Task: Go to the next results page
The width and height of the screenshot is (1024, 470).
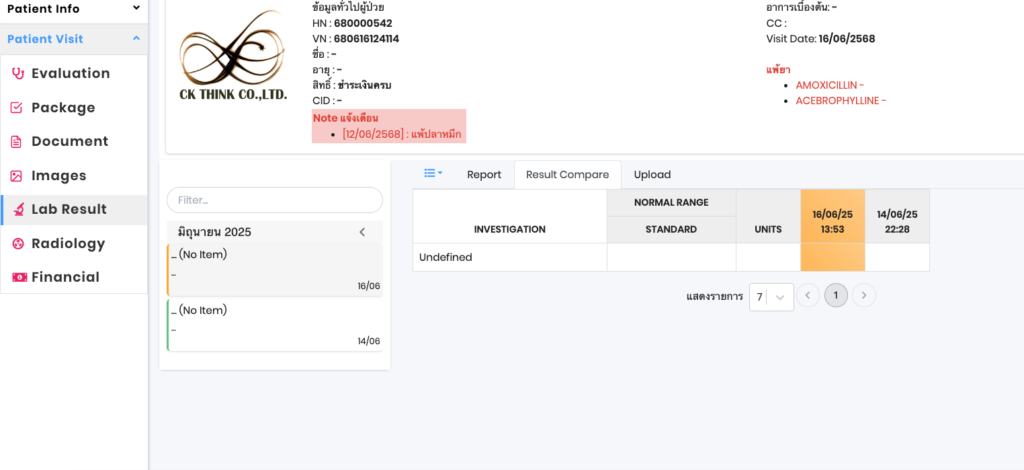Action: pos(864,296)
